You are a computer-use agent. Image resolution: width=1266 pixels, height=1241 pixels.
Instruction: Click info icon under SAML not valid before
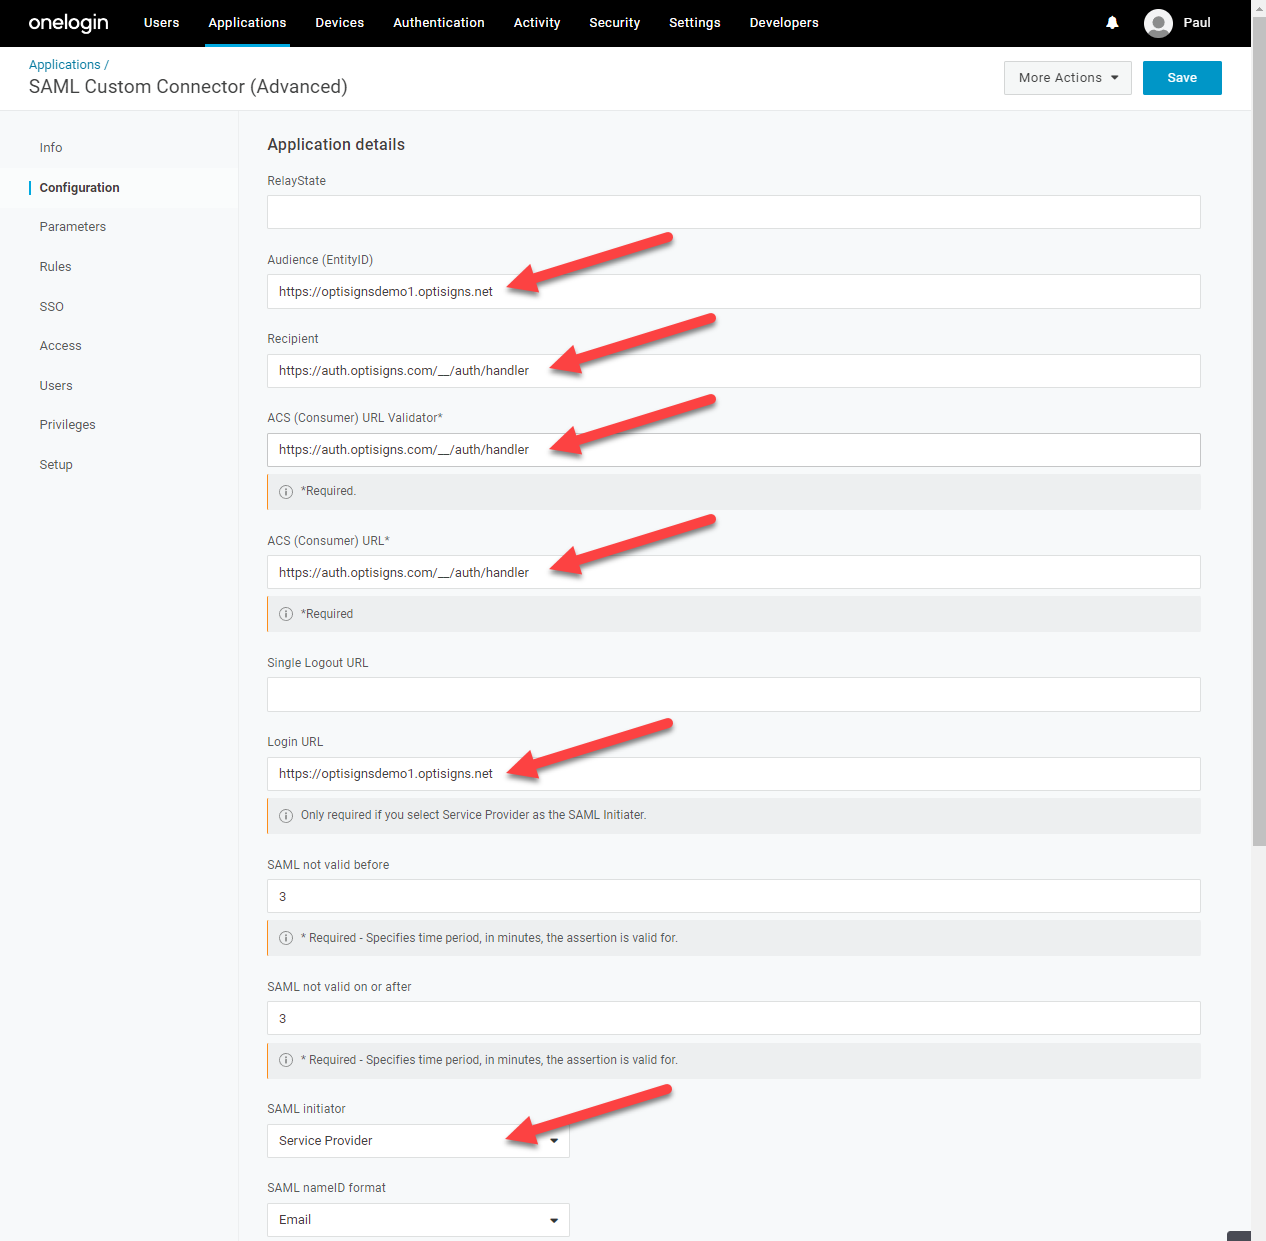click(286, 938)
